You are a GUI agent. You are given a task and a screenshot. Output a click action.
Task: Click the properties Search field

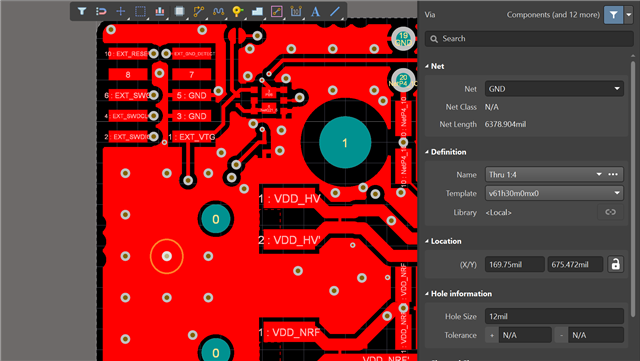529,39
